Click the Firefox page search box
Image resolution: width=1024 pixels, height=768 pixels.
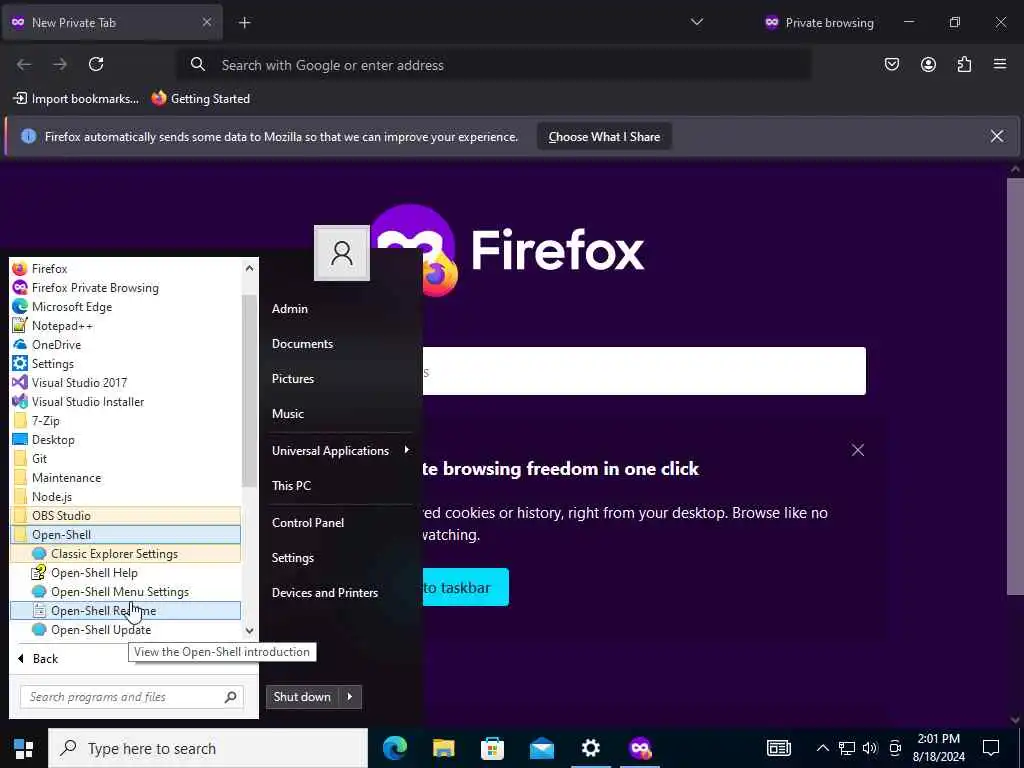pyautogui.click(x=644, y=371)
